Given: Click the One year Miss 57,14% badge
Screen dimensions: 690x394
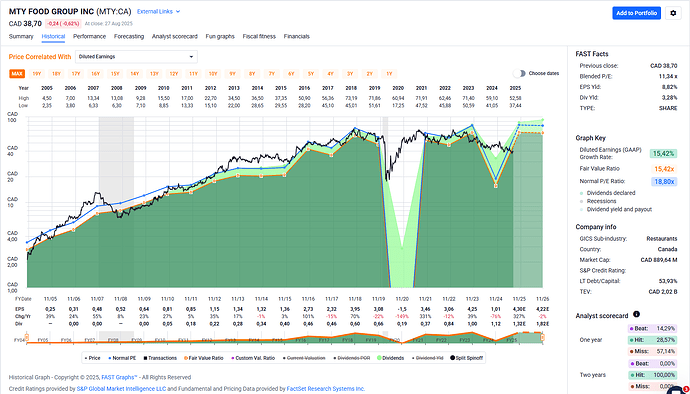Looking at the screenshot, I should coord(651,351).
